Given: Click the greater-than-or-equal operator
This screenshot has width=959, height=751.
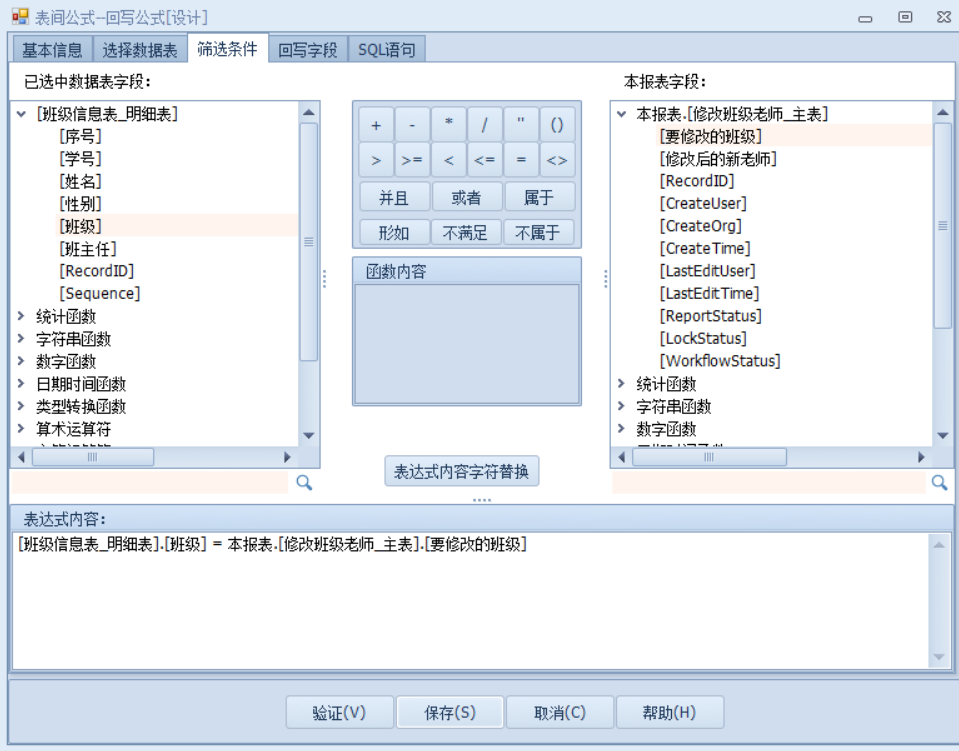Looking at the screenshot, I should point(412,160).
